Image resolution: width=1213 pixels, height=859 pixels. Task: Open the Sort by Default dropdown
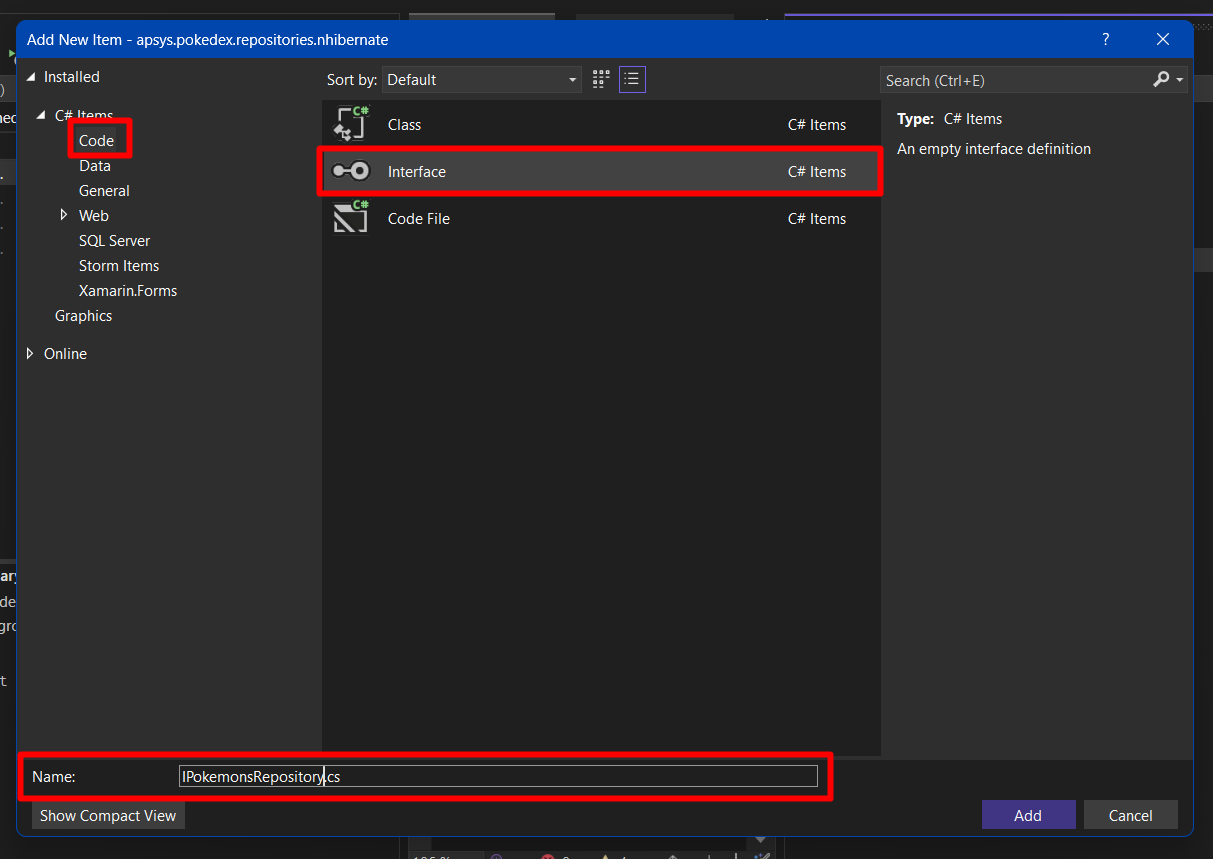482,80
